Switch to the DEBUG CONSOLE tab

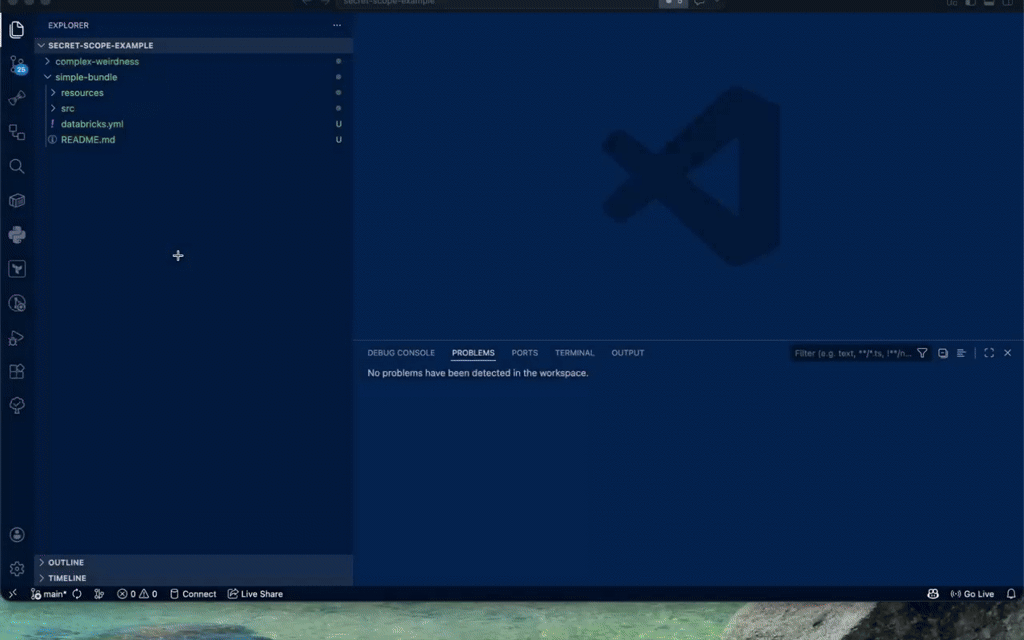coord(401,353)
